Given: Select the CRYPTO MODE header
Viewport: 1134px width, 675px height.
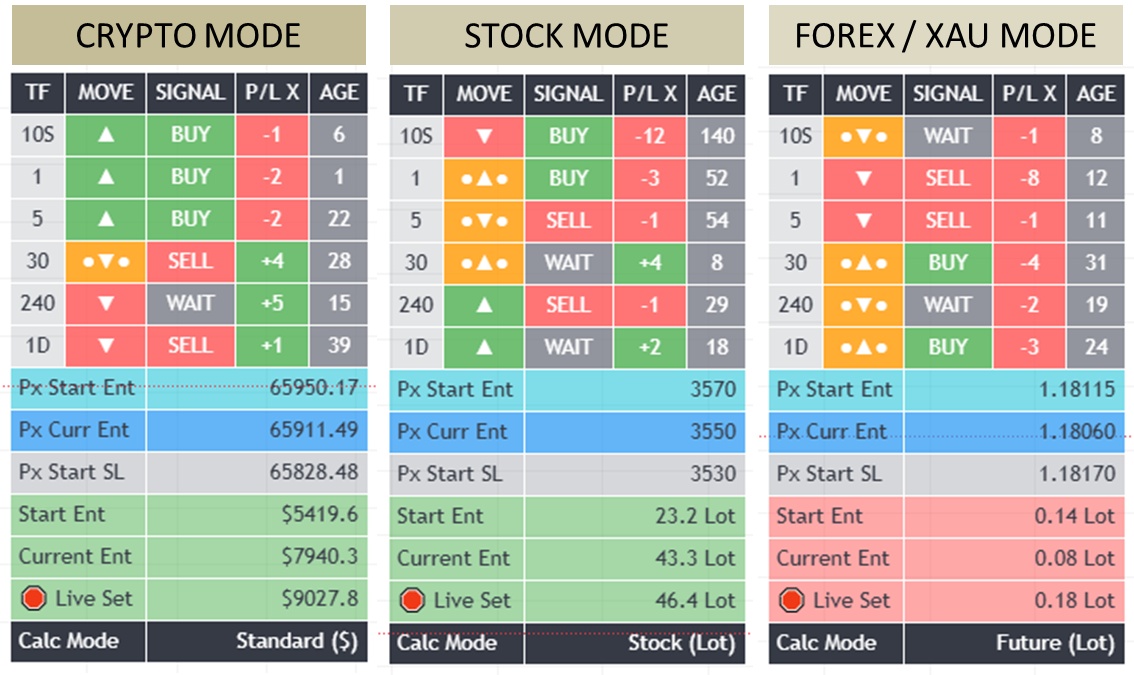Looking at the screenshot, I should (188, 36).
